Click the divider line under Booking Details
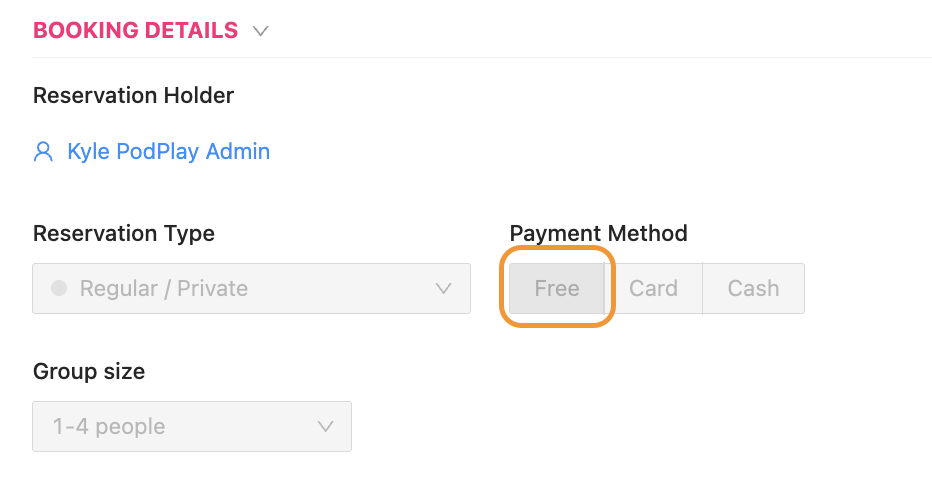This screenshot has height=504, width=932. [480, 58]
